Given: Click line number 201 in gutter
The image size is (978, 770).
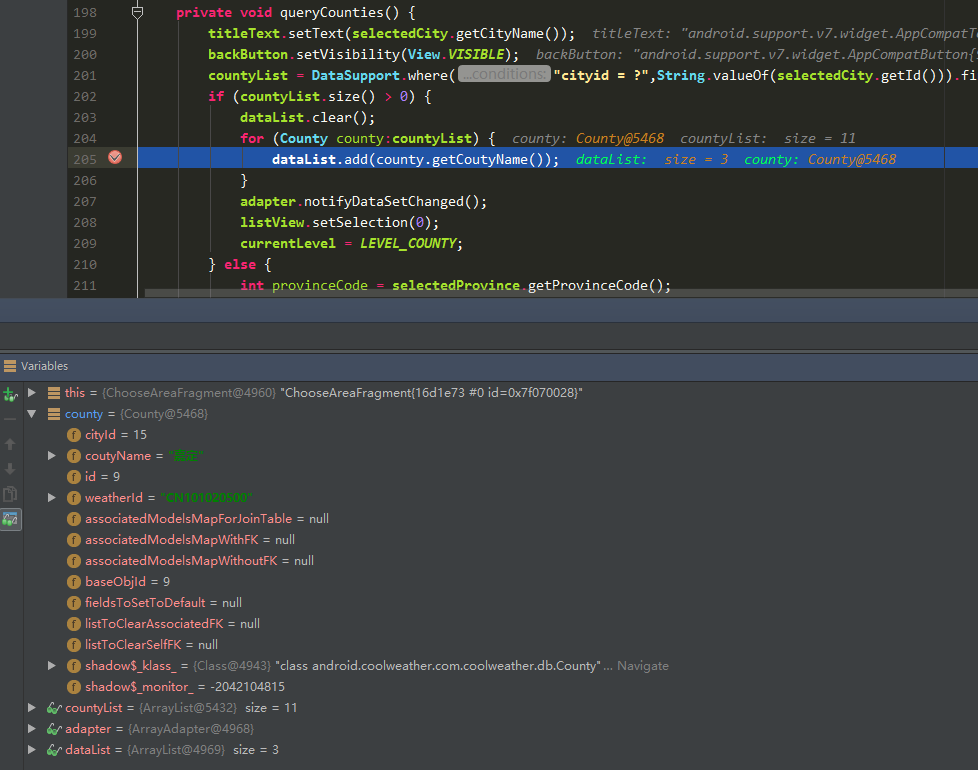Looking at the screenshot, I should [x=85, y=75].
